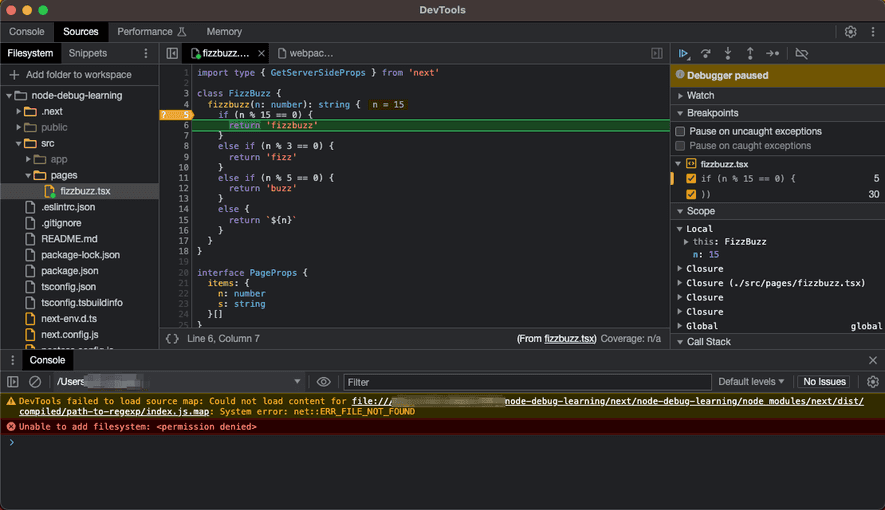Create live expression with eye icon
Viewport: 885px width, 510px height.
pyautogui.click(x=323, y=382)
